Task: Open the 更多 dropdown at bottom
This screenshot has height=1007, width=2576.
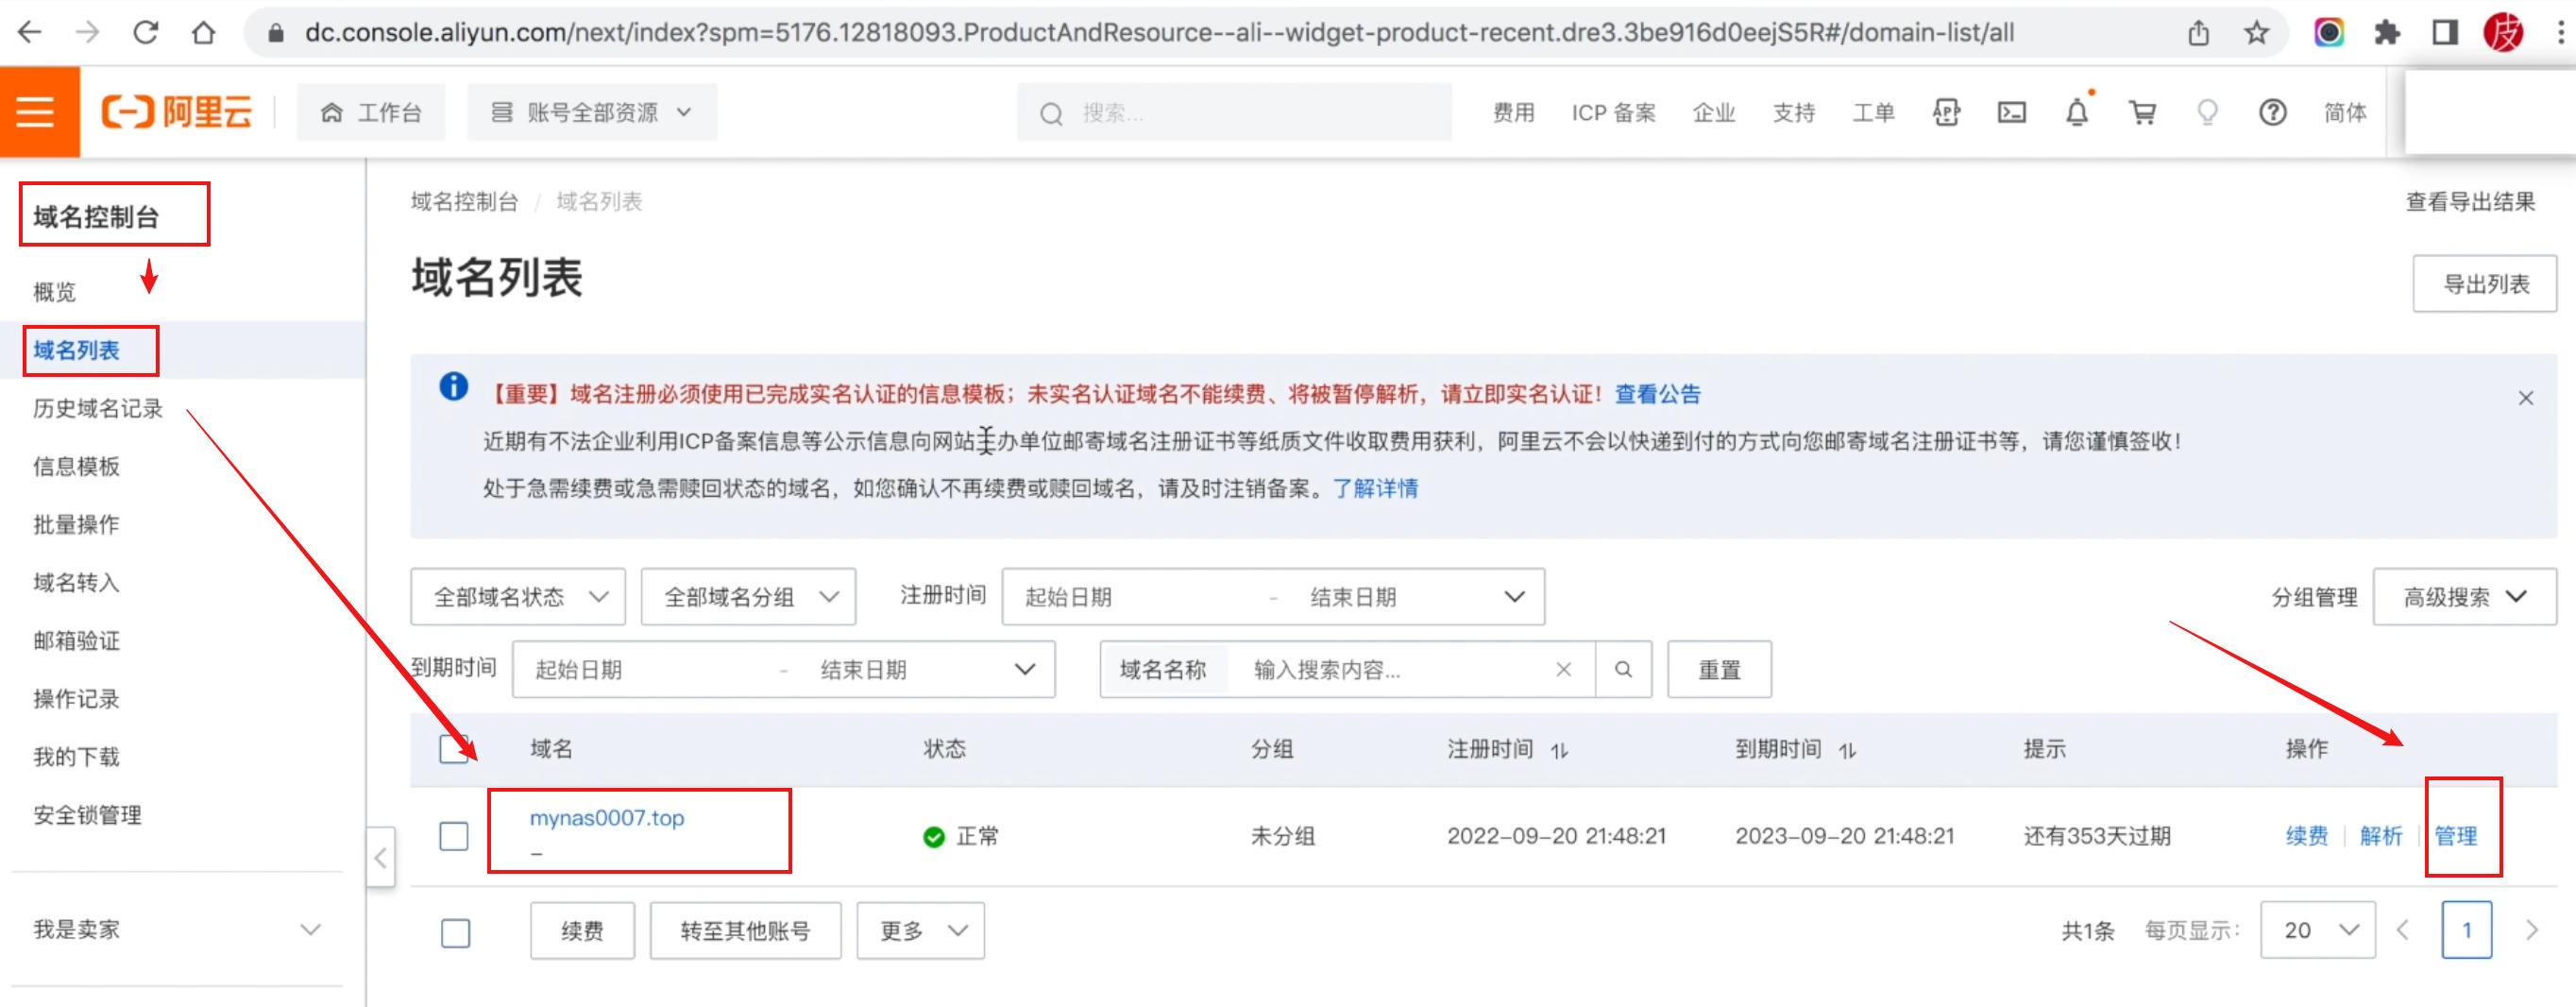Action: point(920,930)
